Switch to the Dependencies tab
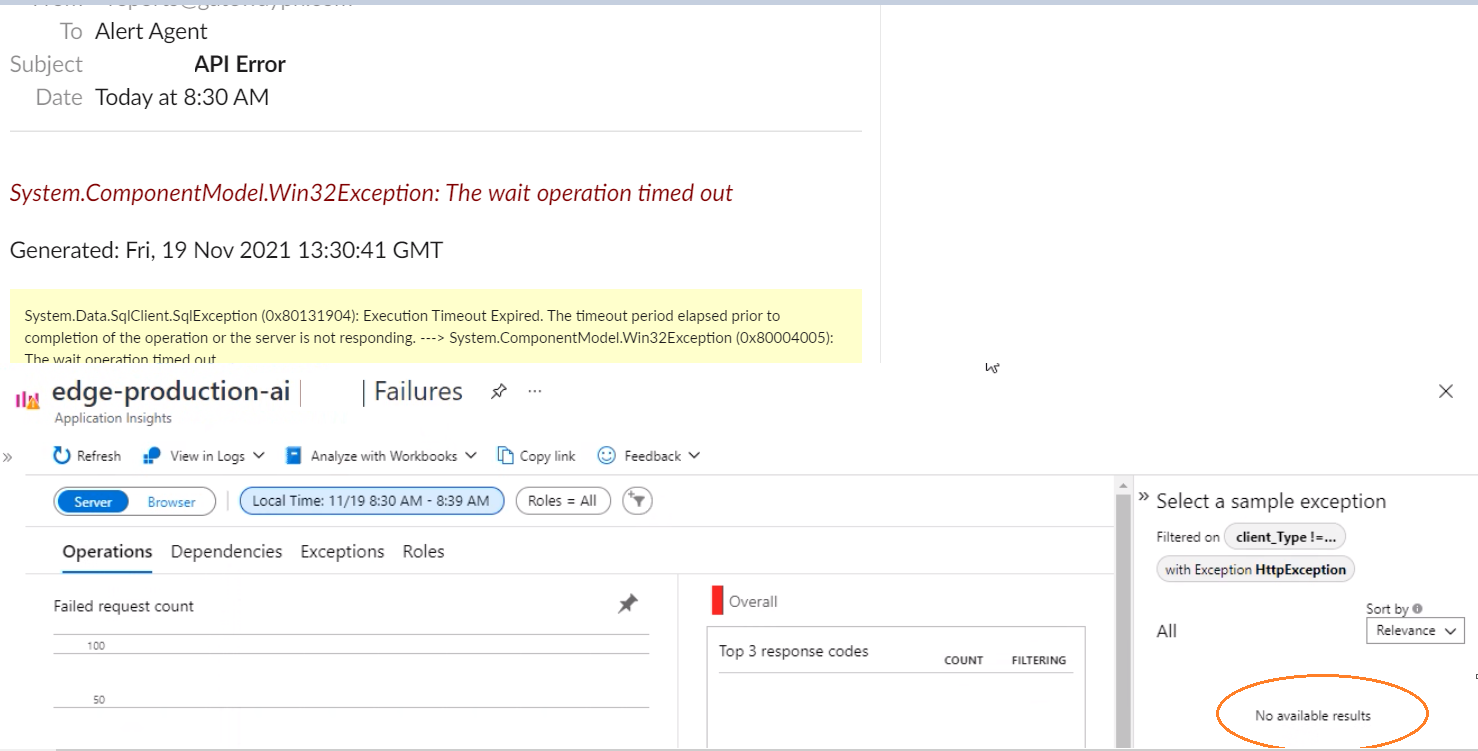The height and width of the screenshot is (751, 1478). pyautogui.click(x=226, y=552)
